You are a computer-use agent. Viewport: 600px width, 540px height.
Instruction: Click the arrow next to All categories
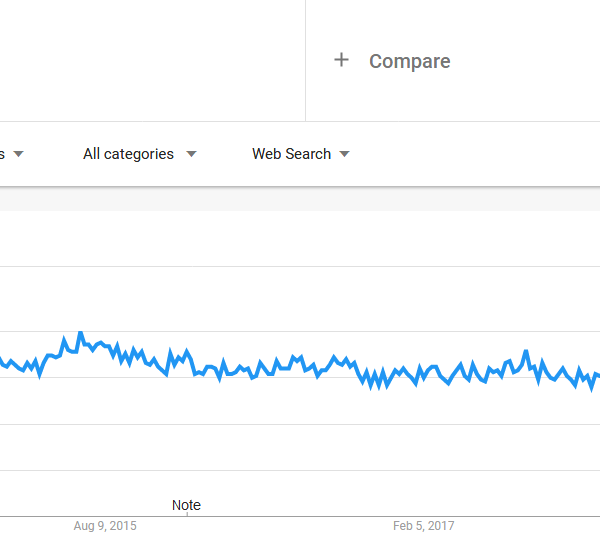pos(191,154)
